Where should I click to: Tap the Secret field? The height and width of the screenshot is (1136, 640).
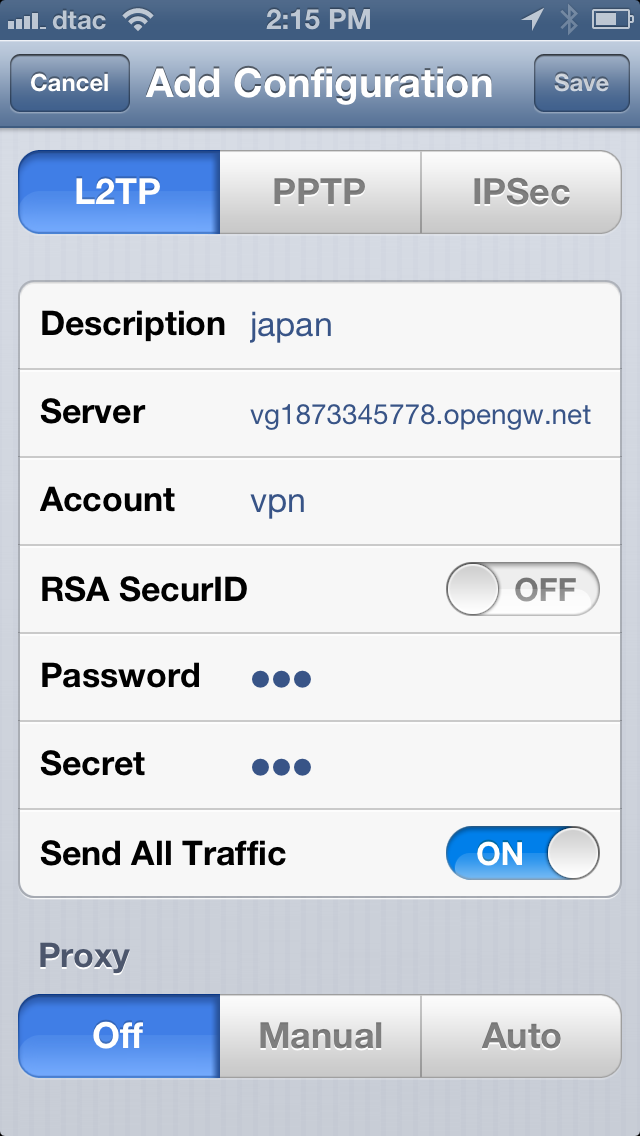320,765
